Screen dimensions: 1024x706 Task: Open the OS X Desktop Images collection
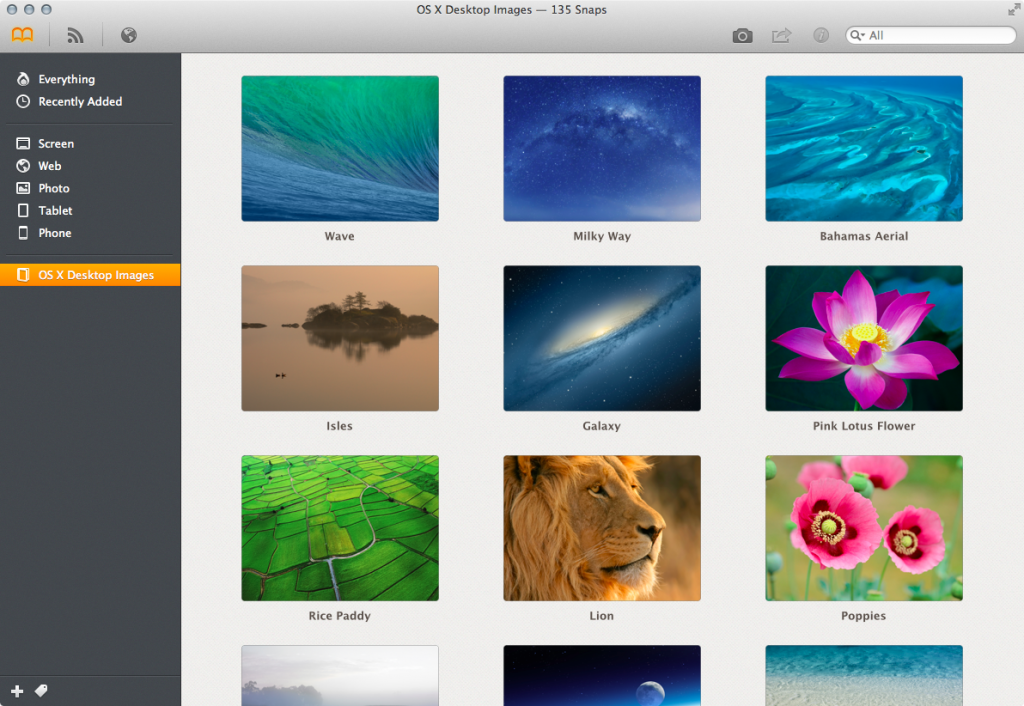pyautogui.click(x=95, y=275)
